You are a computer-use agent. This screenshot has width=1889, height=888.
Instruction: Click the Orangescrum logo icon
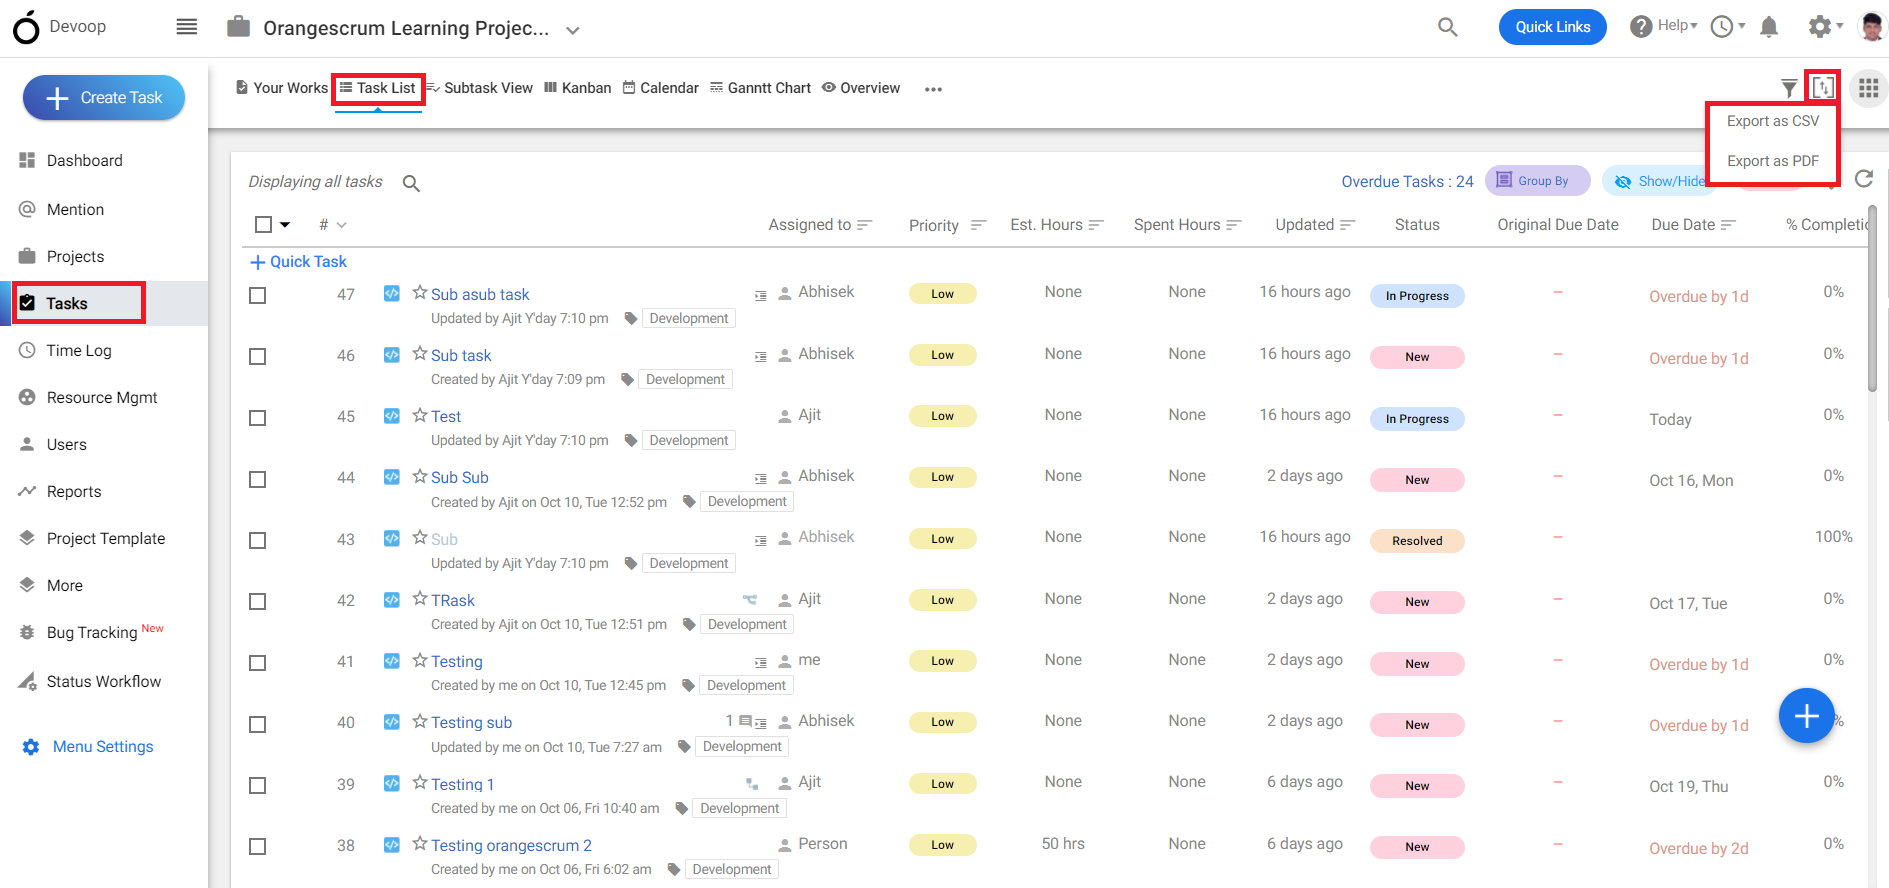pos(27,27)
